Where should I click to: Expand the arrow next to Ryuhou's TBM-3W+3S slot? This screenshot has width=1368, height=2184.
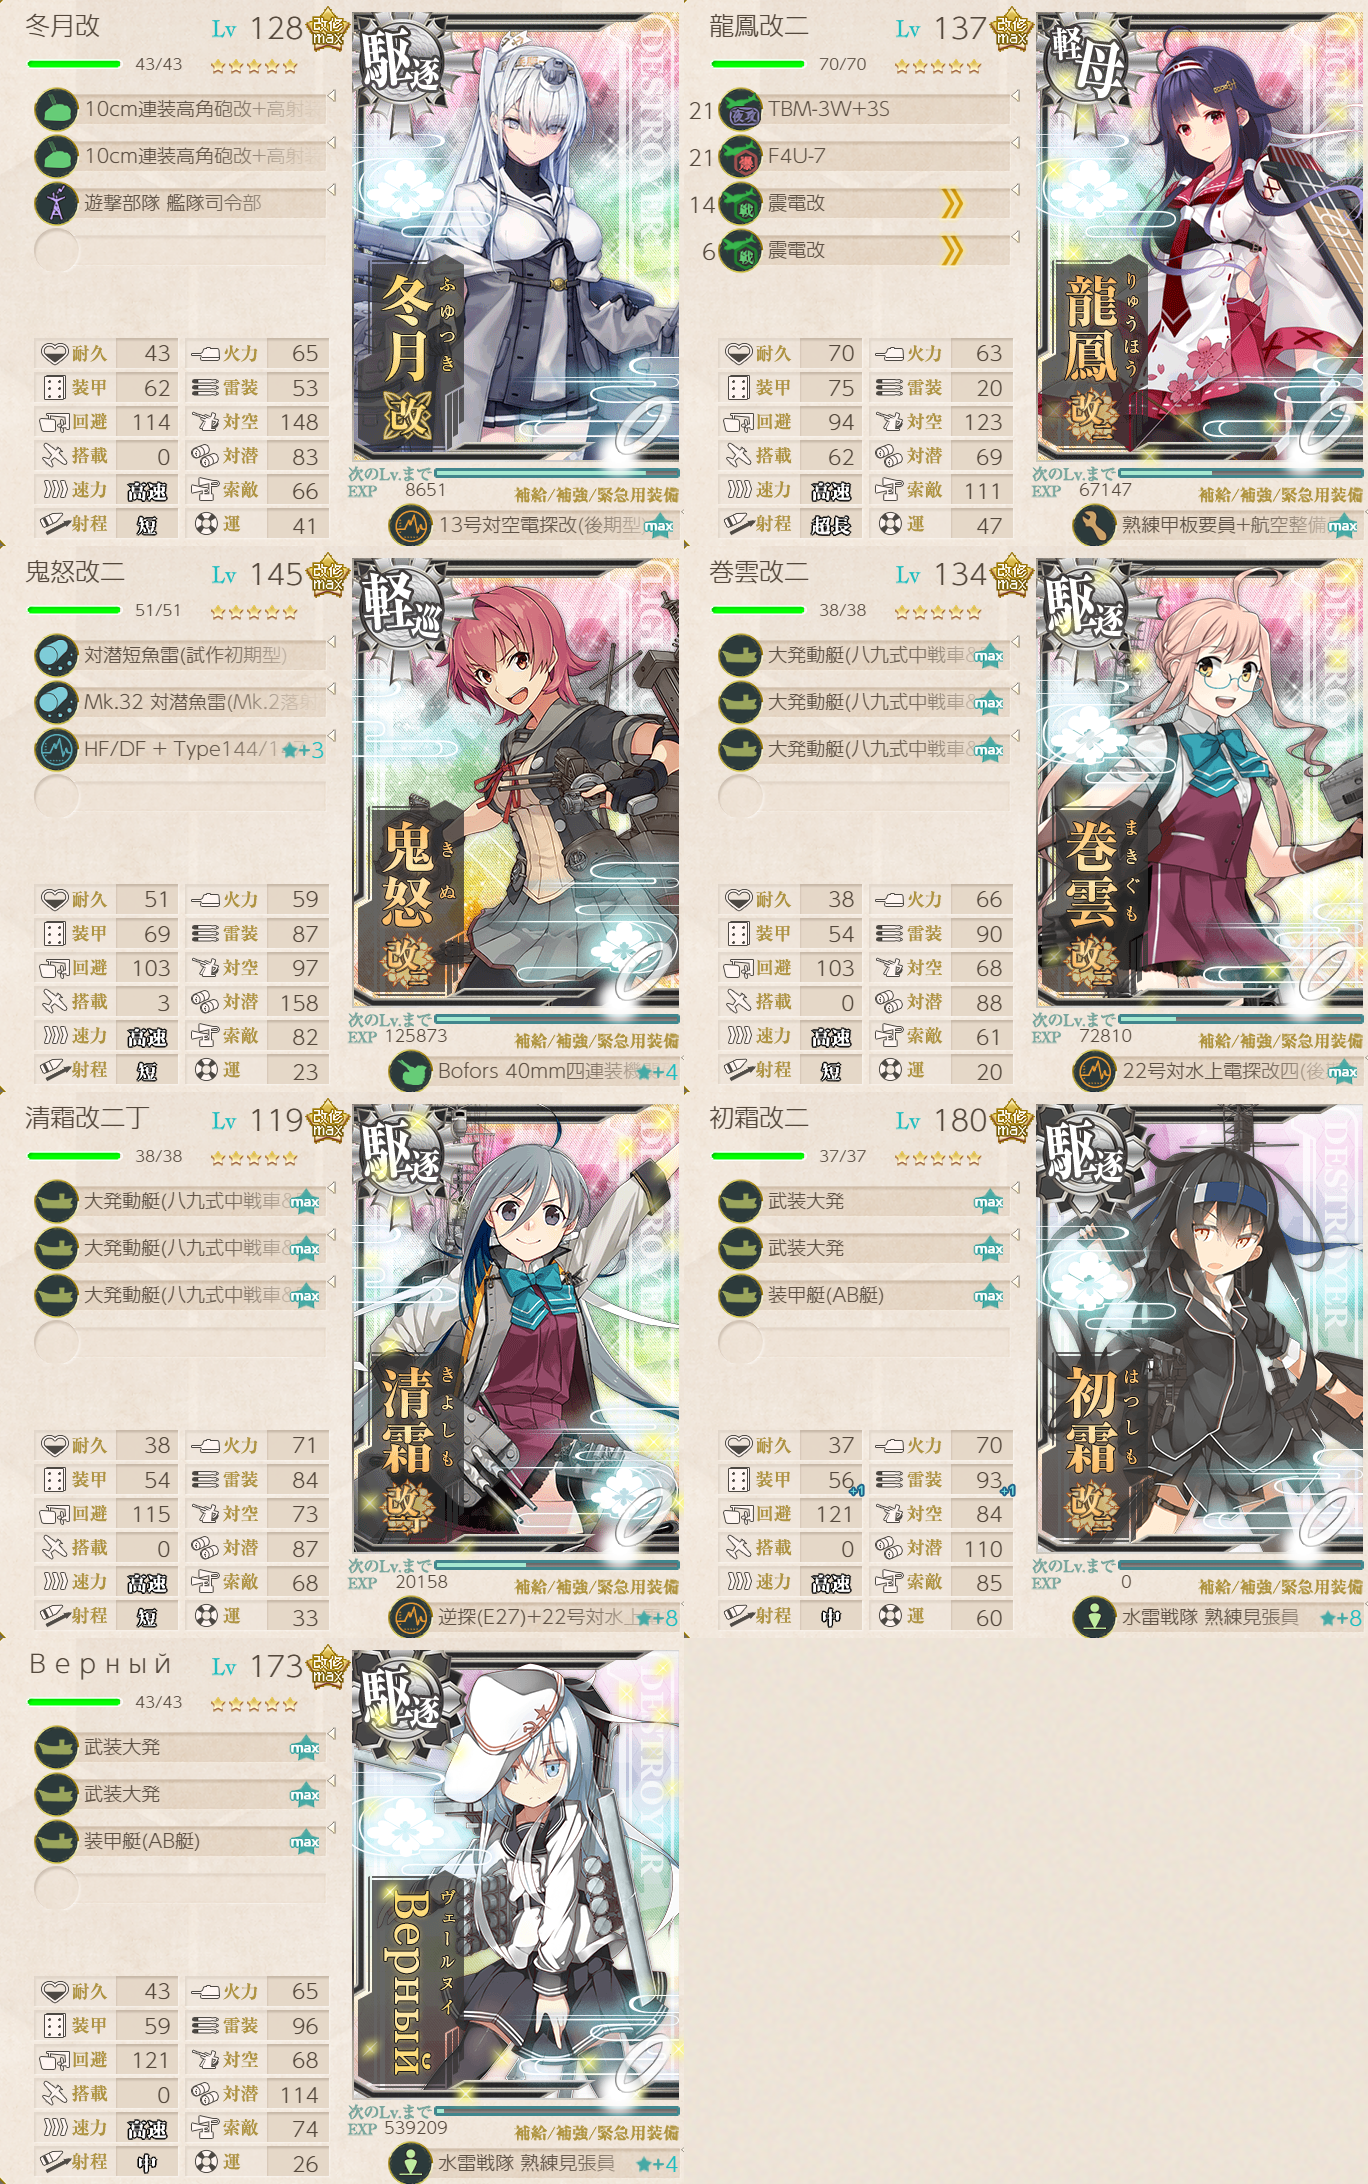coord(1015,96)
